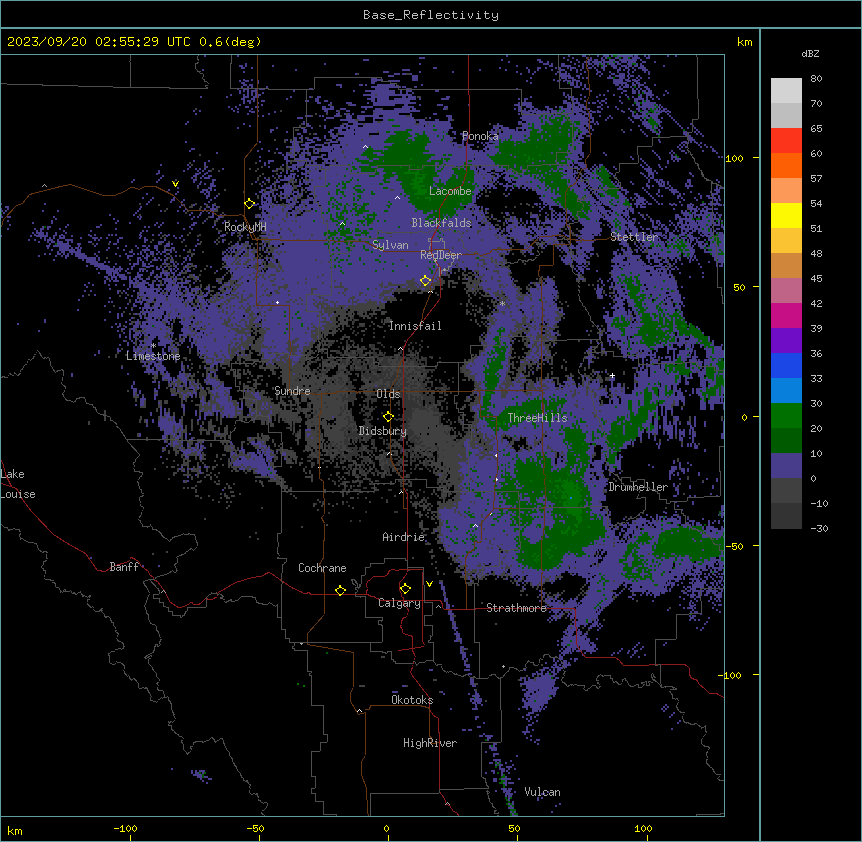862x842 pixels.
Task: Select the indigo 0-10 dBZ legend swatch
Action: coord(786,466)
